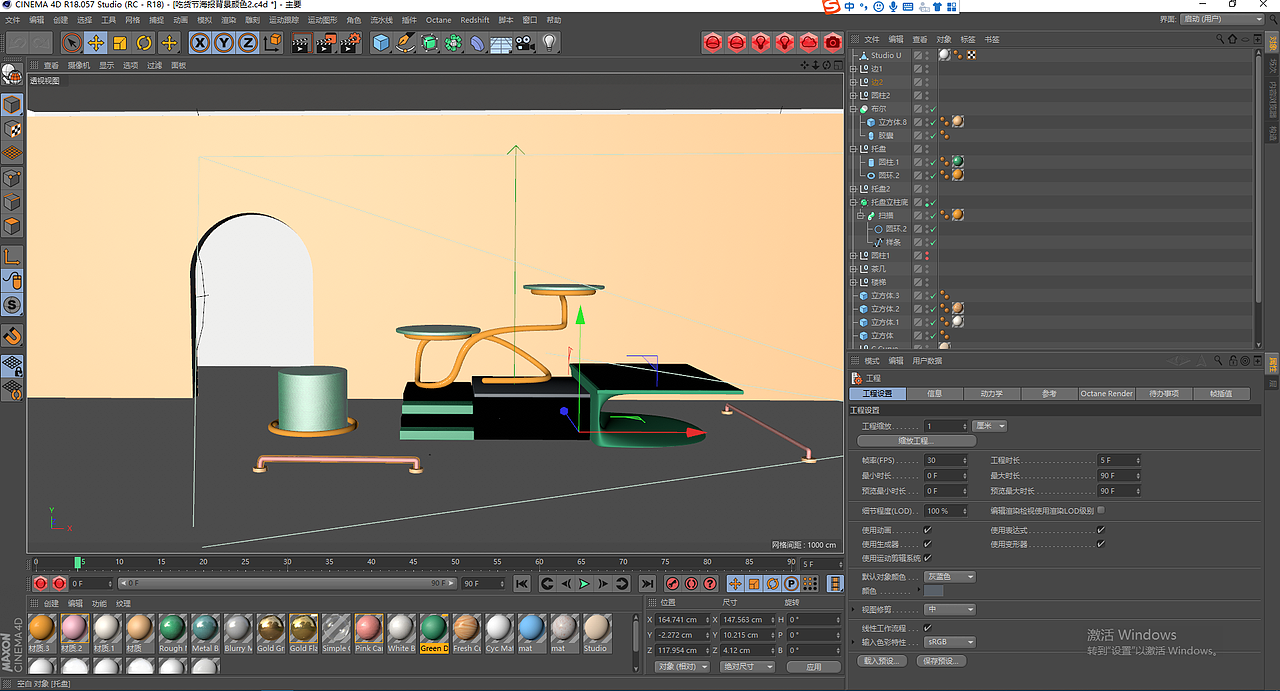Open the sRGB color profile dropdown

949,642
